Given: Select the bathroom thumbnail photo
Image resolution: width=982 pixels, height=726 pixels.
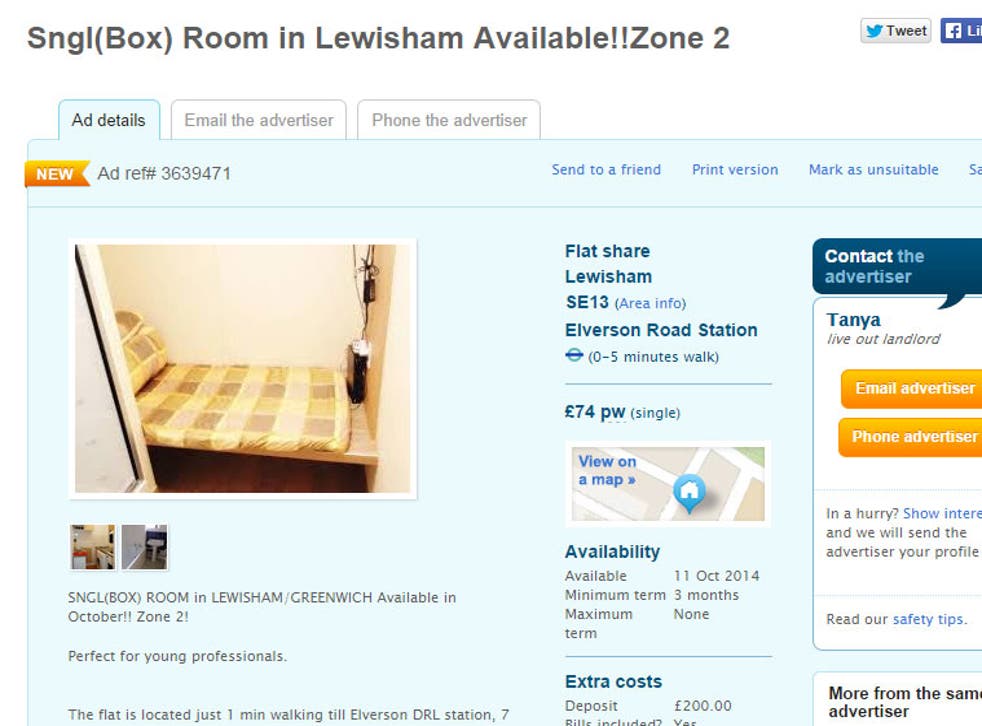Looking at the screenshot, I should [x=145, y=547].
